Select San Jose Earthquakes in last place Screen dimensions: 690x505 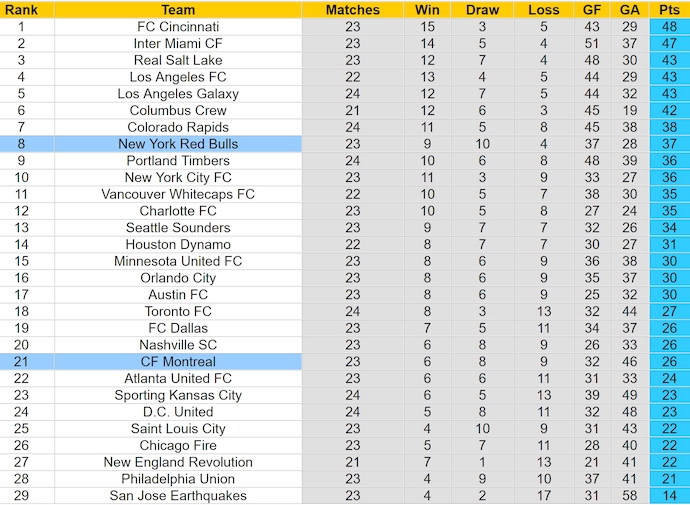[x=178, y=496]
